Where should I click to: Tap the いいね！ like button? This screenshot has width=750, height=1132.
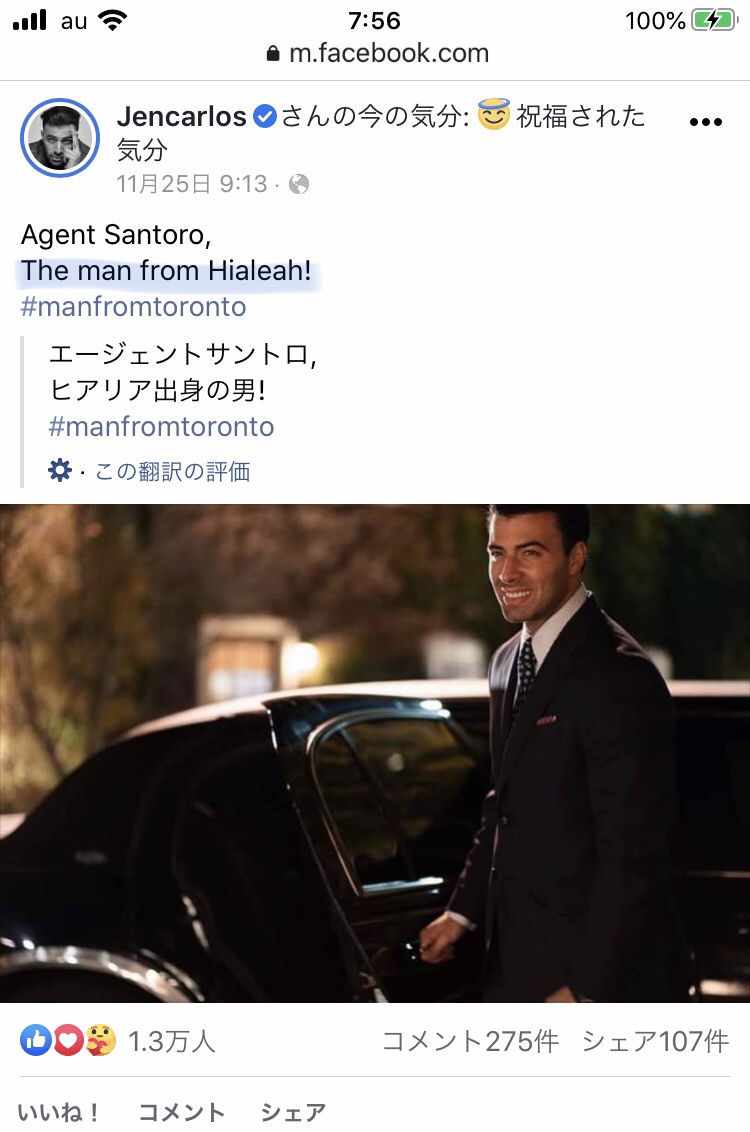(59, 1113)
